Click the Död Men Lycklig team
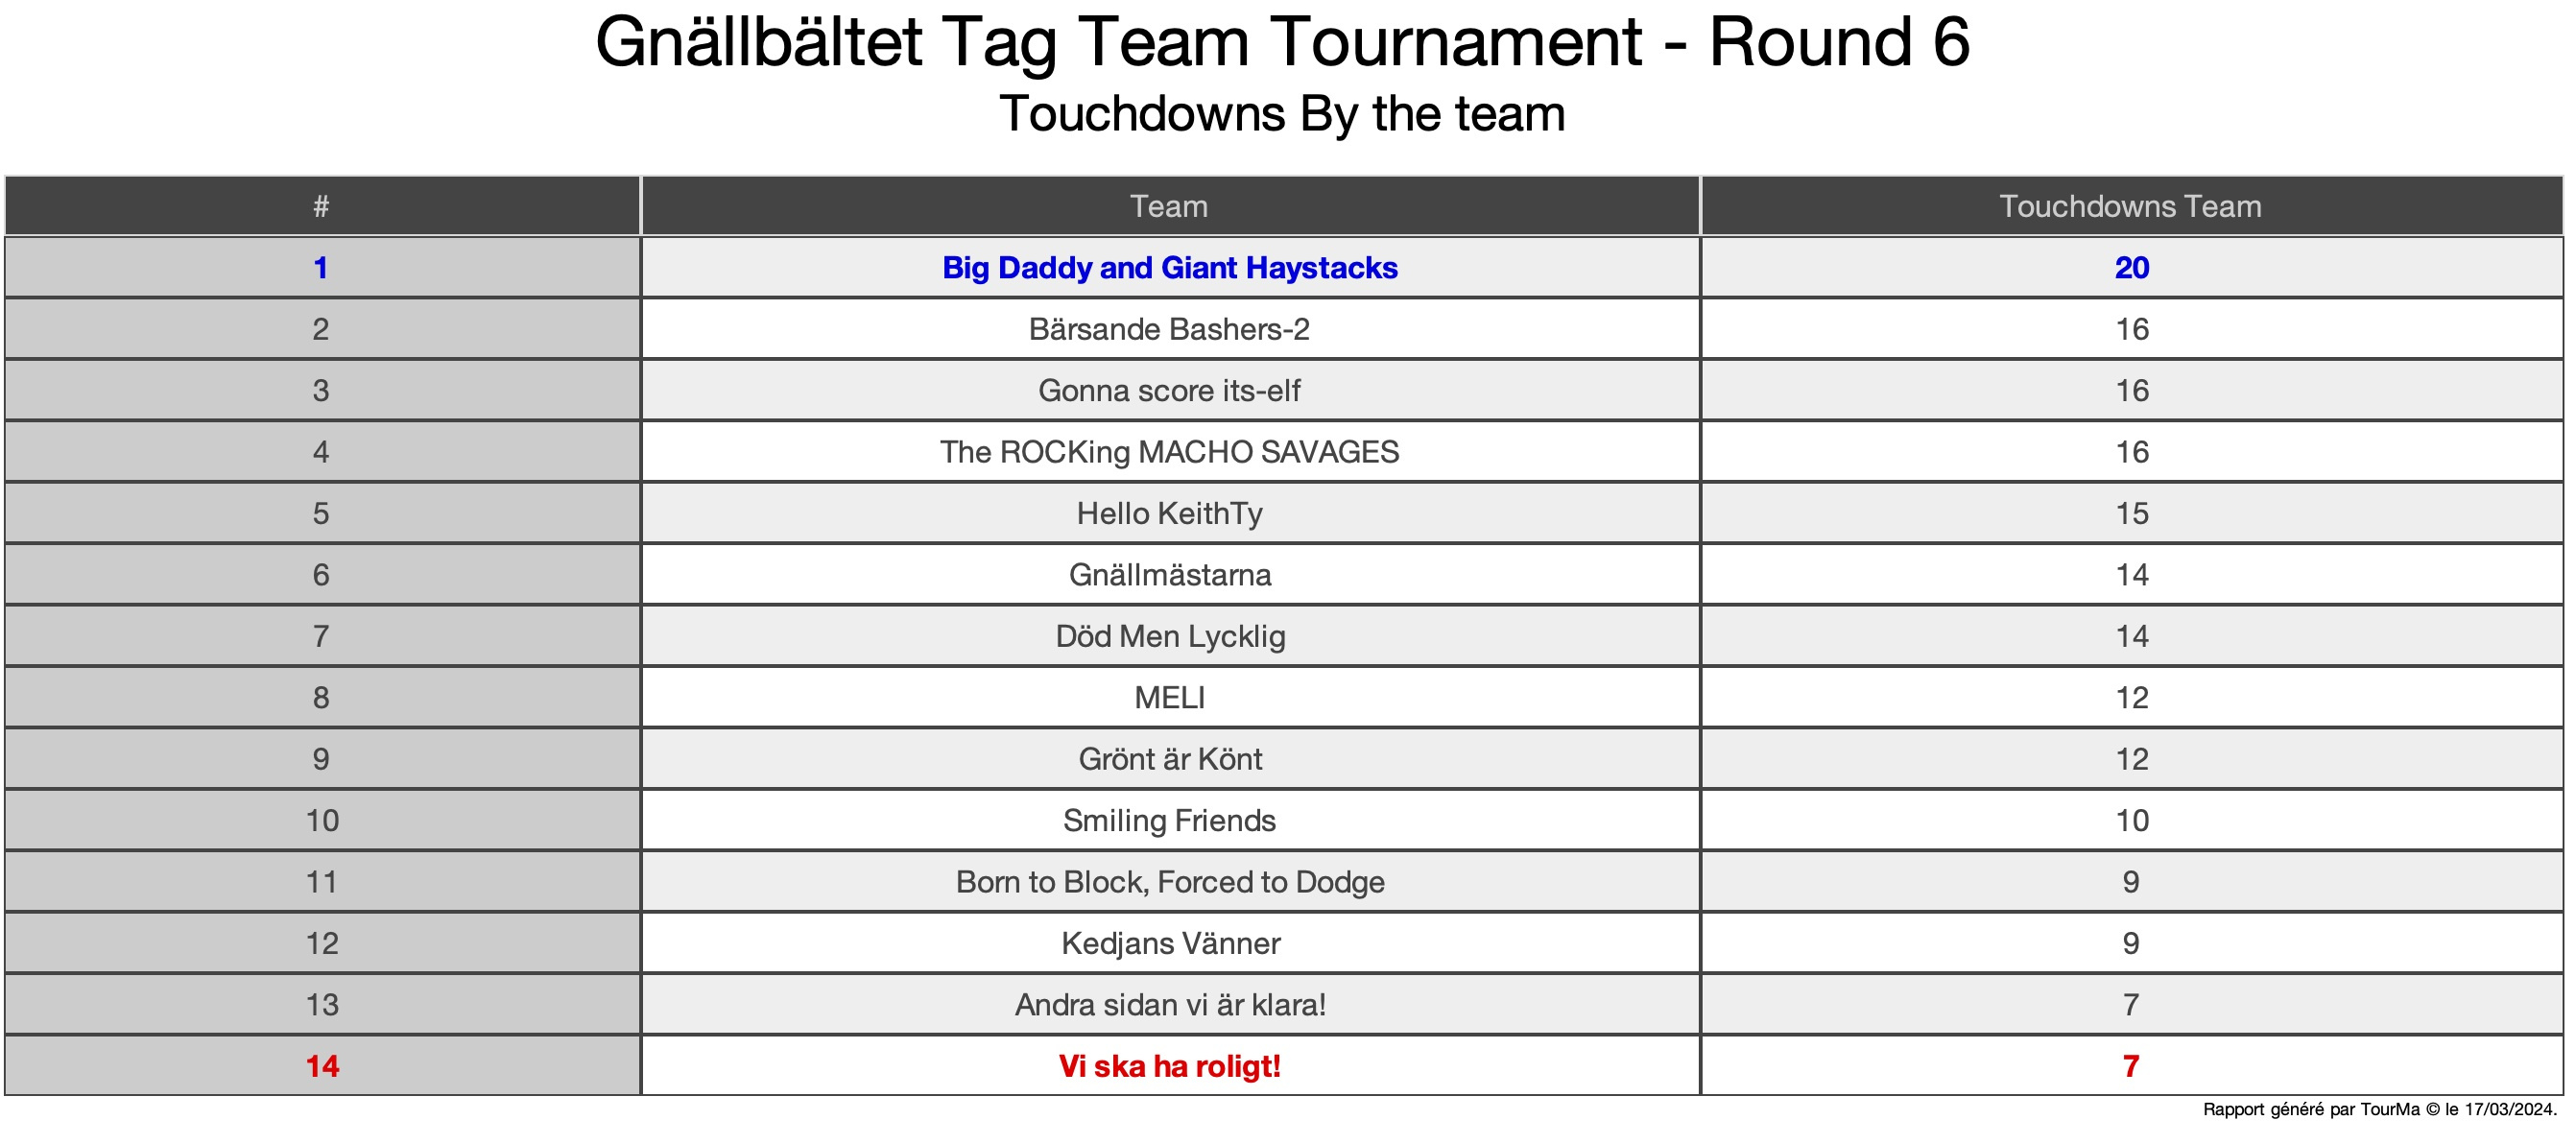 click(1169, 637)
